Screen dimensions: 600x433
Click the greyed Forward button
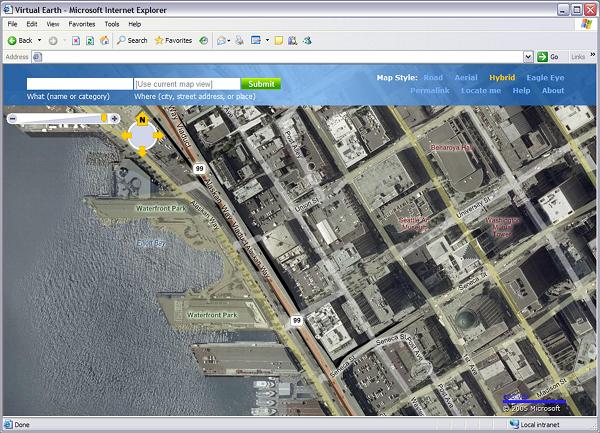click(x=53, y=41)
